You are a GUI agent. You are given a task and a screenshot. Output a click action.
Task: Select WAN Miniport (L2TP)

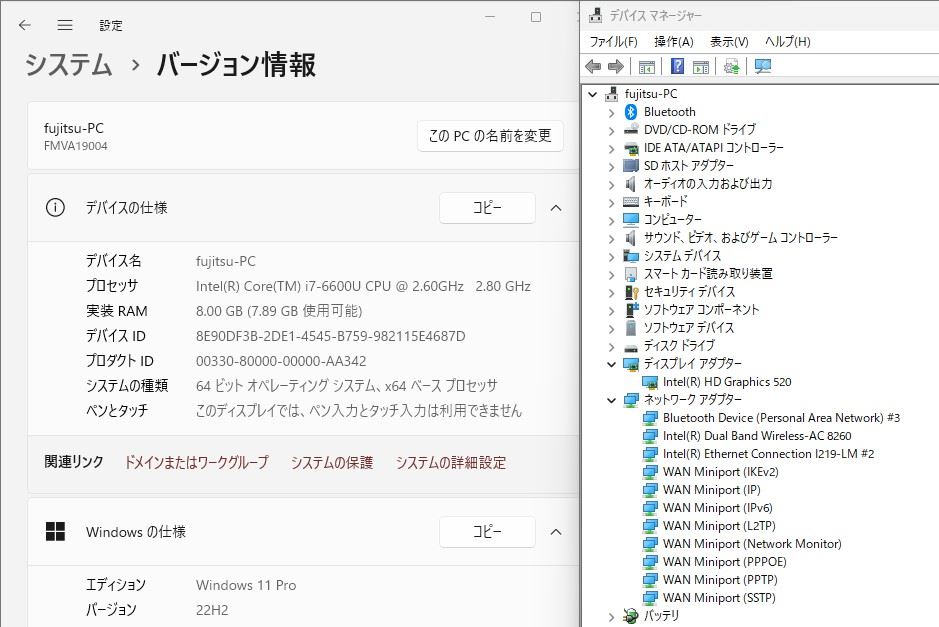(719, 526)
